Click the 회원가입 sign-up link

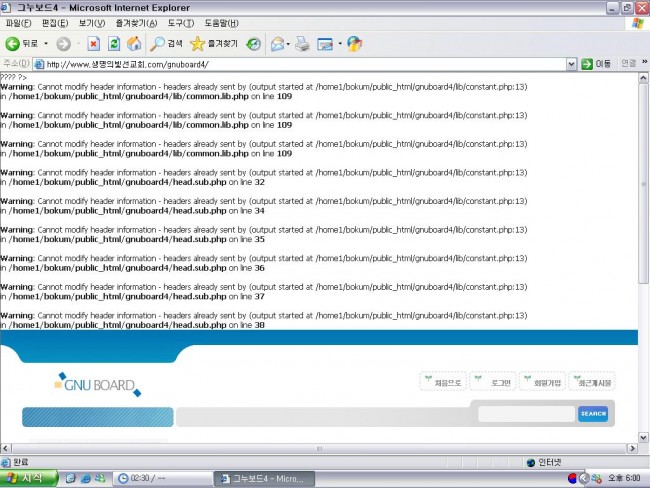click(541, 382)
